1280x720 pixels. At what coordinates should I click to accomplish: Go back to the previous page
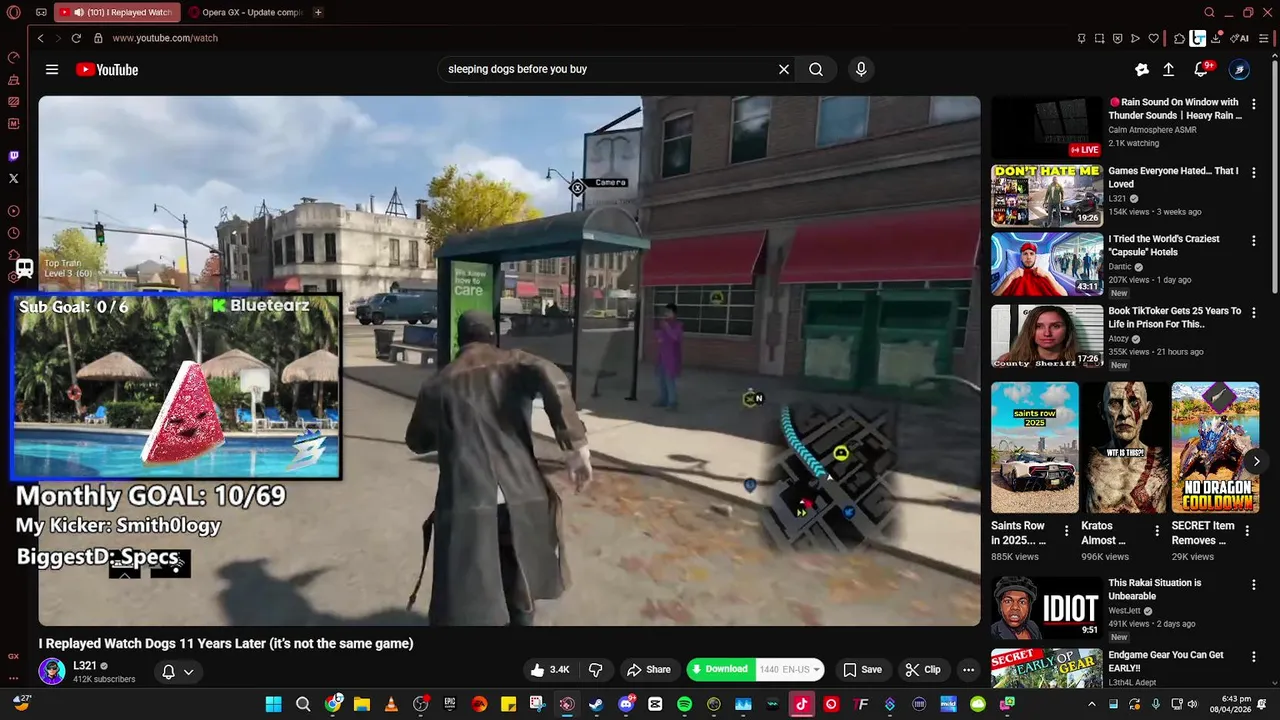click(40, 38)
